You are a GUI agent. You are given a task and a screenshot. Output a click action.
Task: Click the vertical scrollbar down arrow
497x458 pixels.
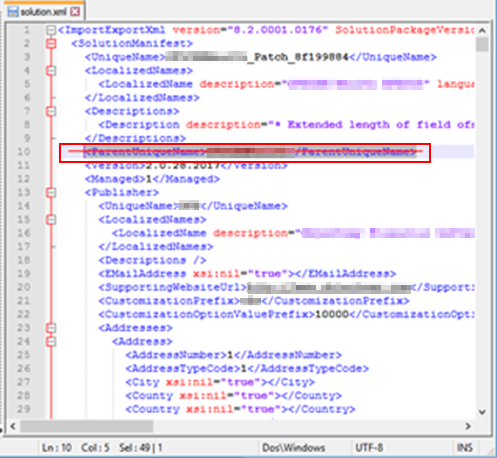482,412
